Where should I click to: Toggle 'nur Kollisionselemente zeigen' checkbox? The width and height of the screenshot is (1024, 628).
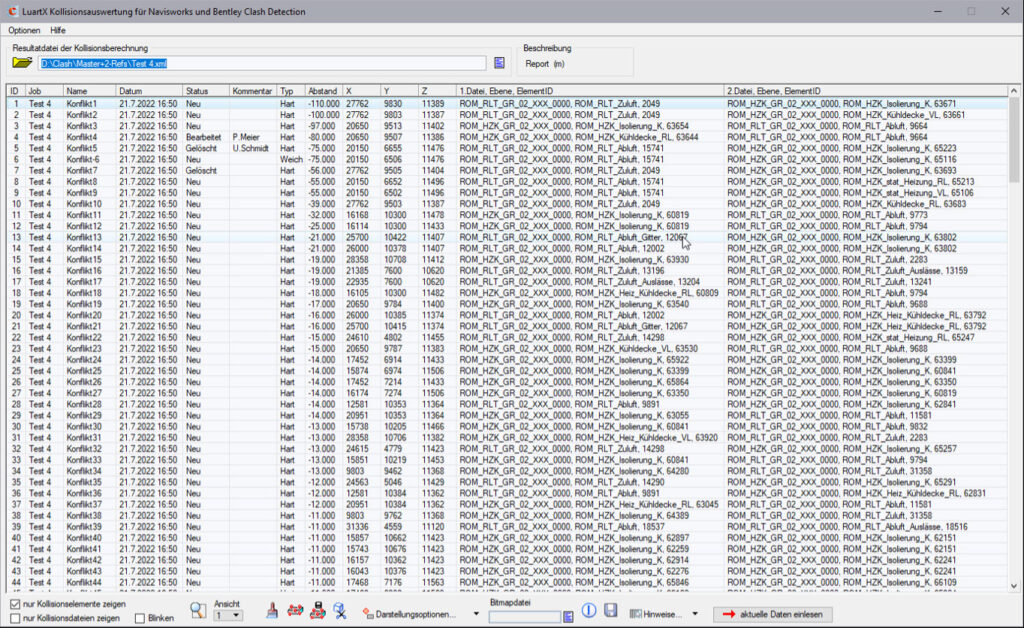point(15,604)
